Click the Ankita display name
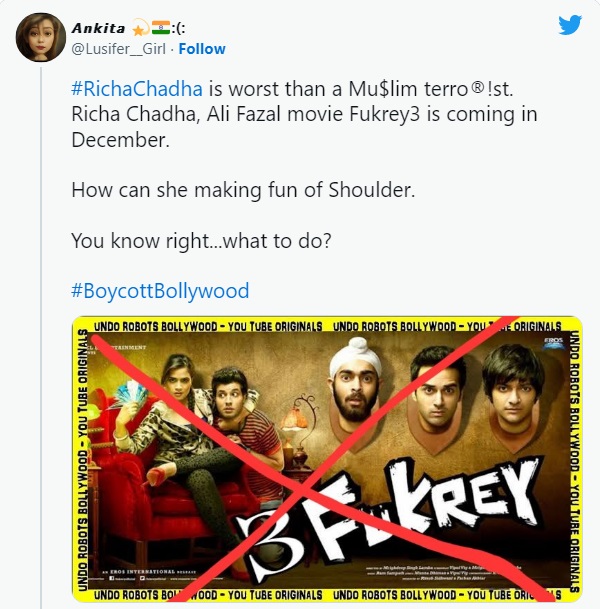 98,28
